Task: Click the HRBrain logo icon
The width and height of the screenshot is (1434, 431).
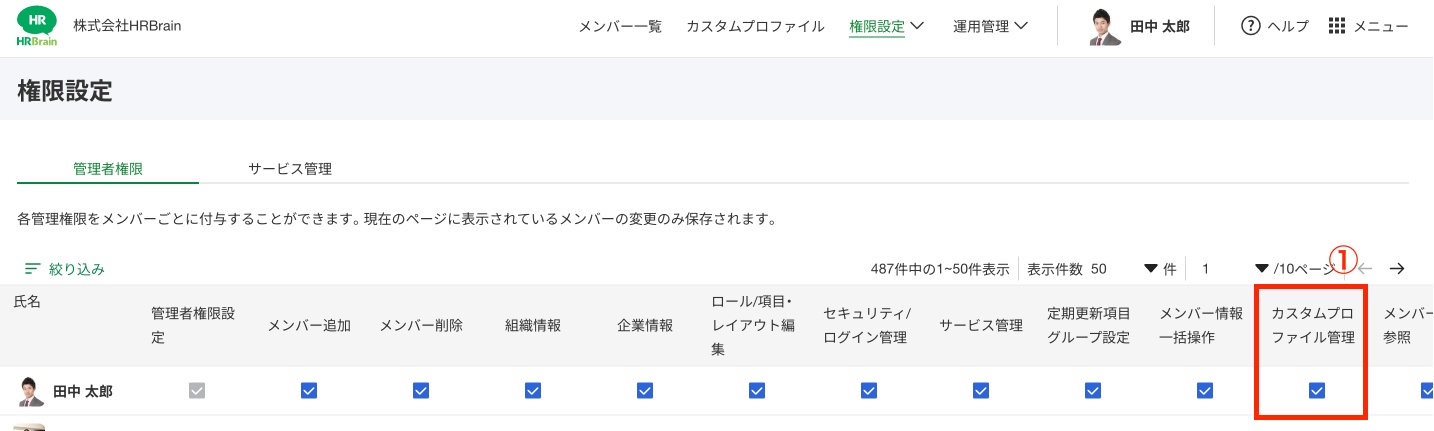Action: click(37, 26)
